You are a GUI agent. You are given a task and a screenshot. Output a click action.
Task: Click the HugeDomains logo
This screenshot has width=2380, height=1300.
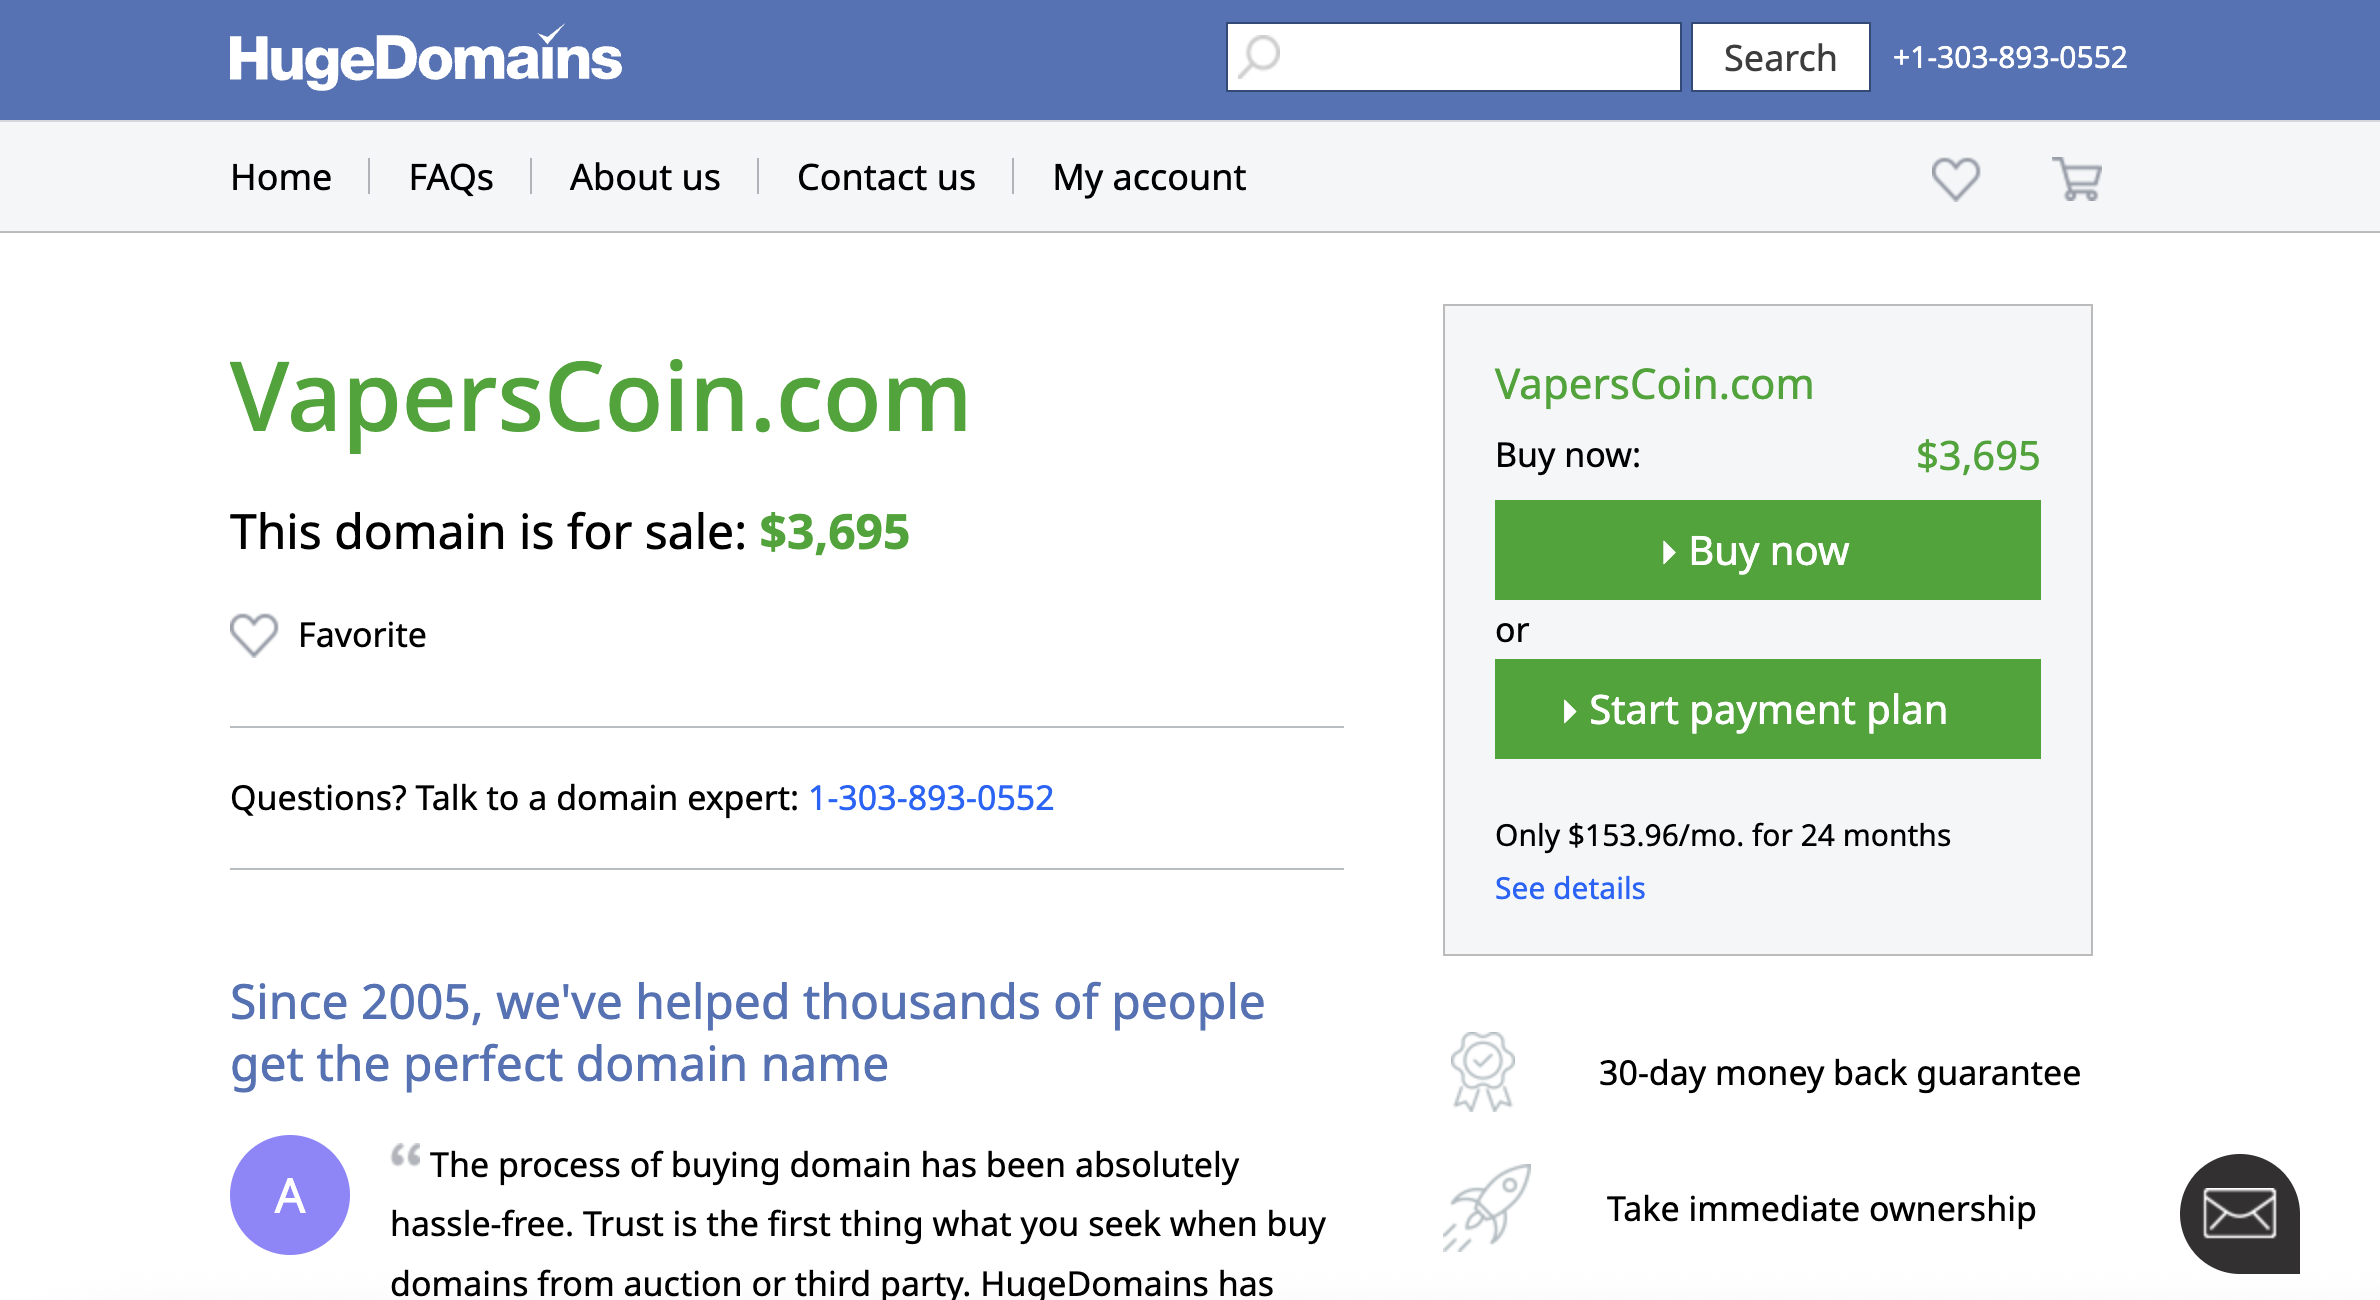click(425, 58)
